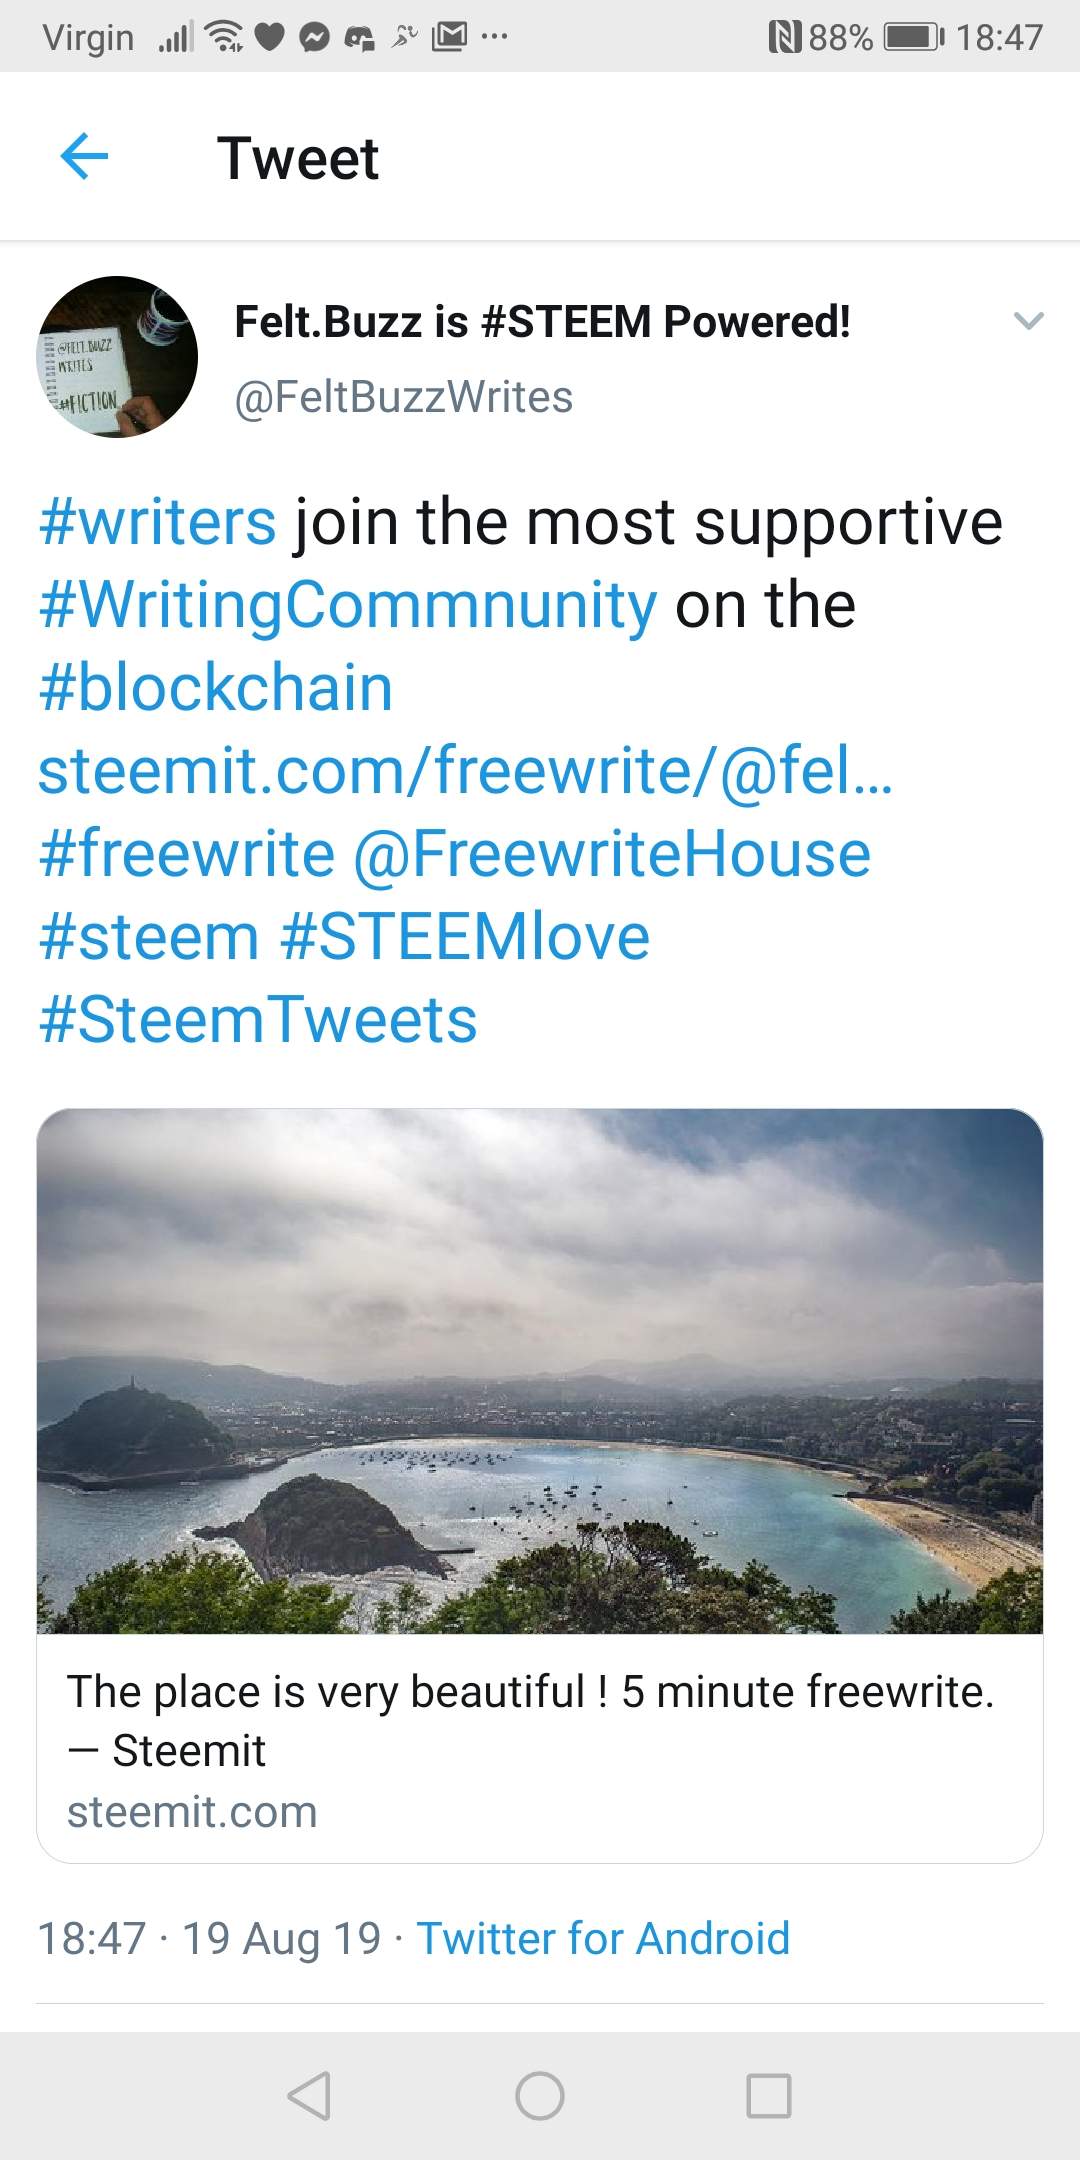Open the #SteemTweets hashtag
The image size is (1080, 2160).
258,1020
